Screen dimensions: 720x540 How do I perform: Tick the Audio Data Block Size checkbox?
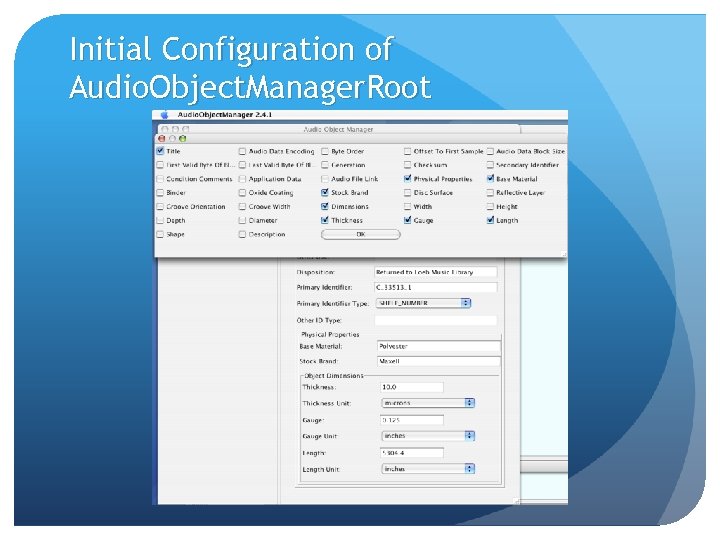(x=490, y=151)
